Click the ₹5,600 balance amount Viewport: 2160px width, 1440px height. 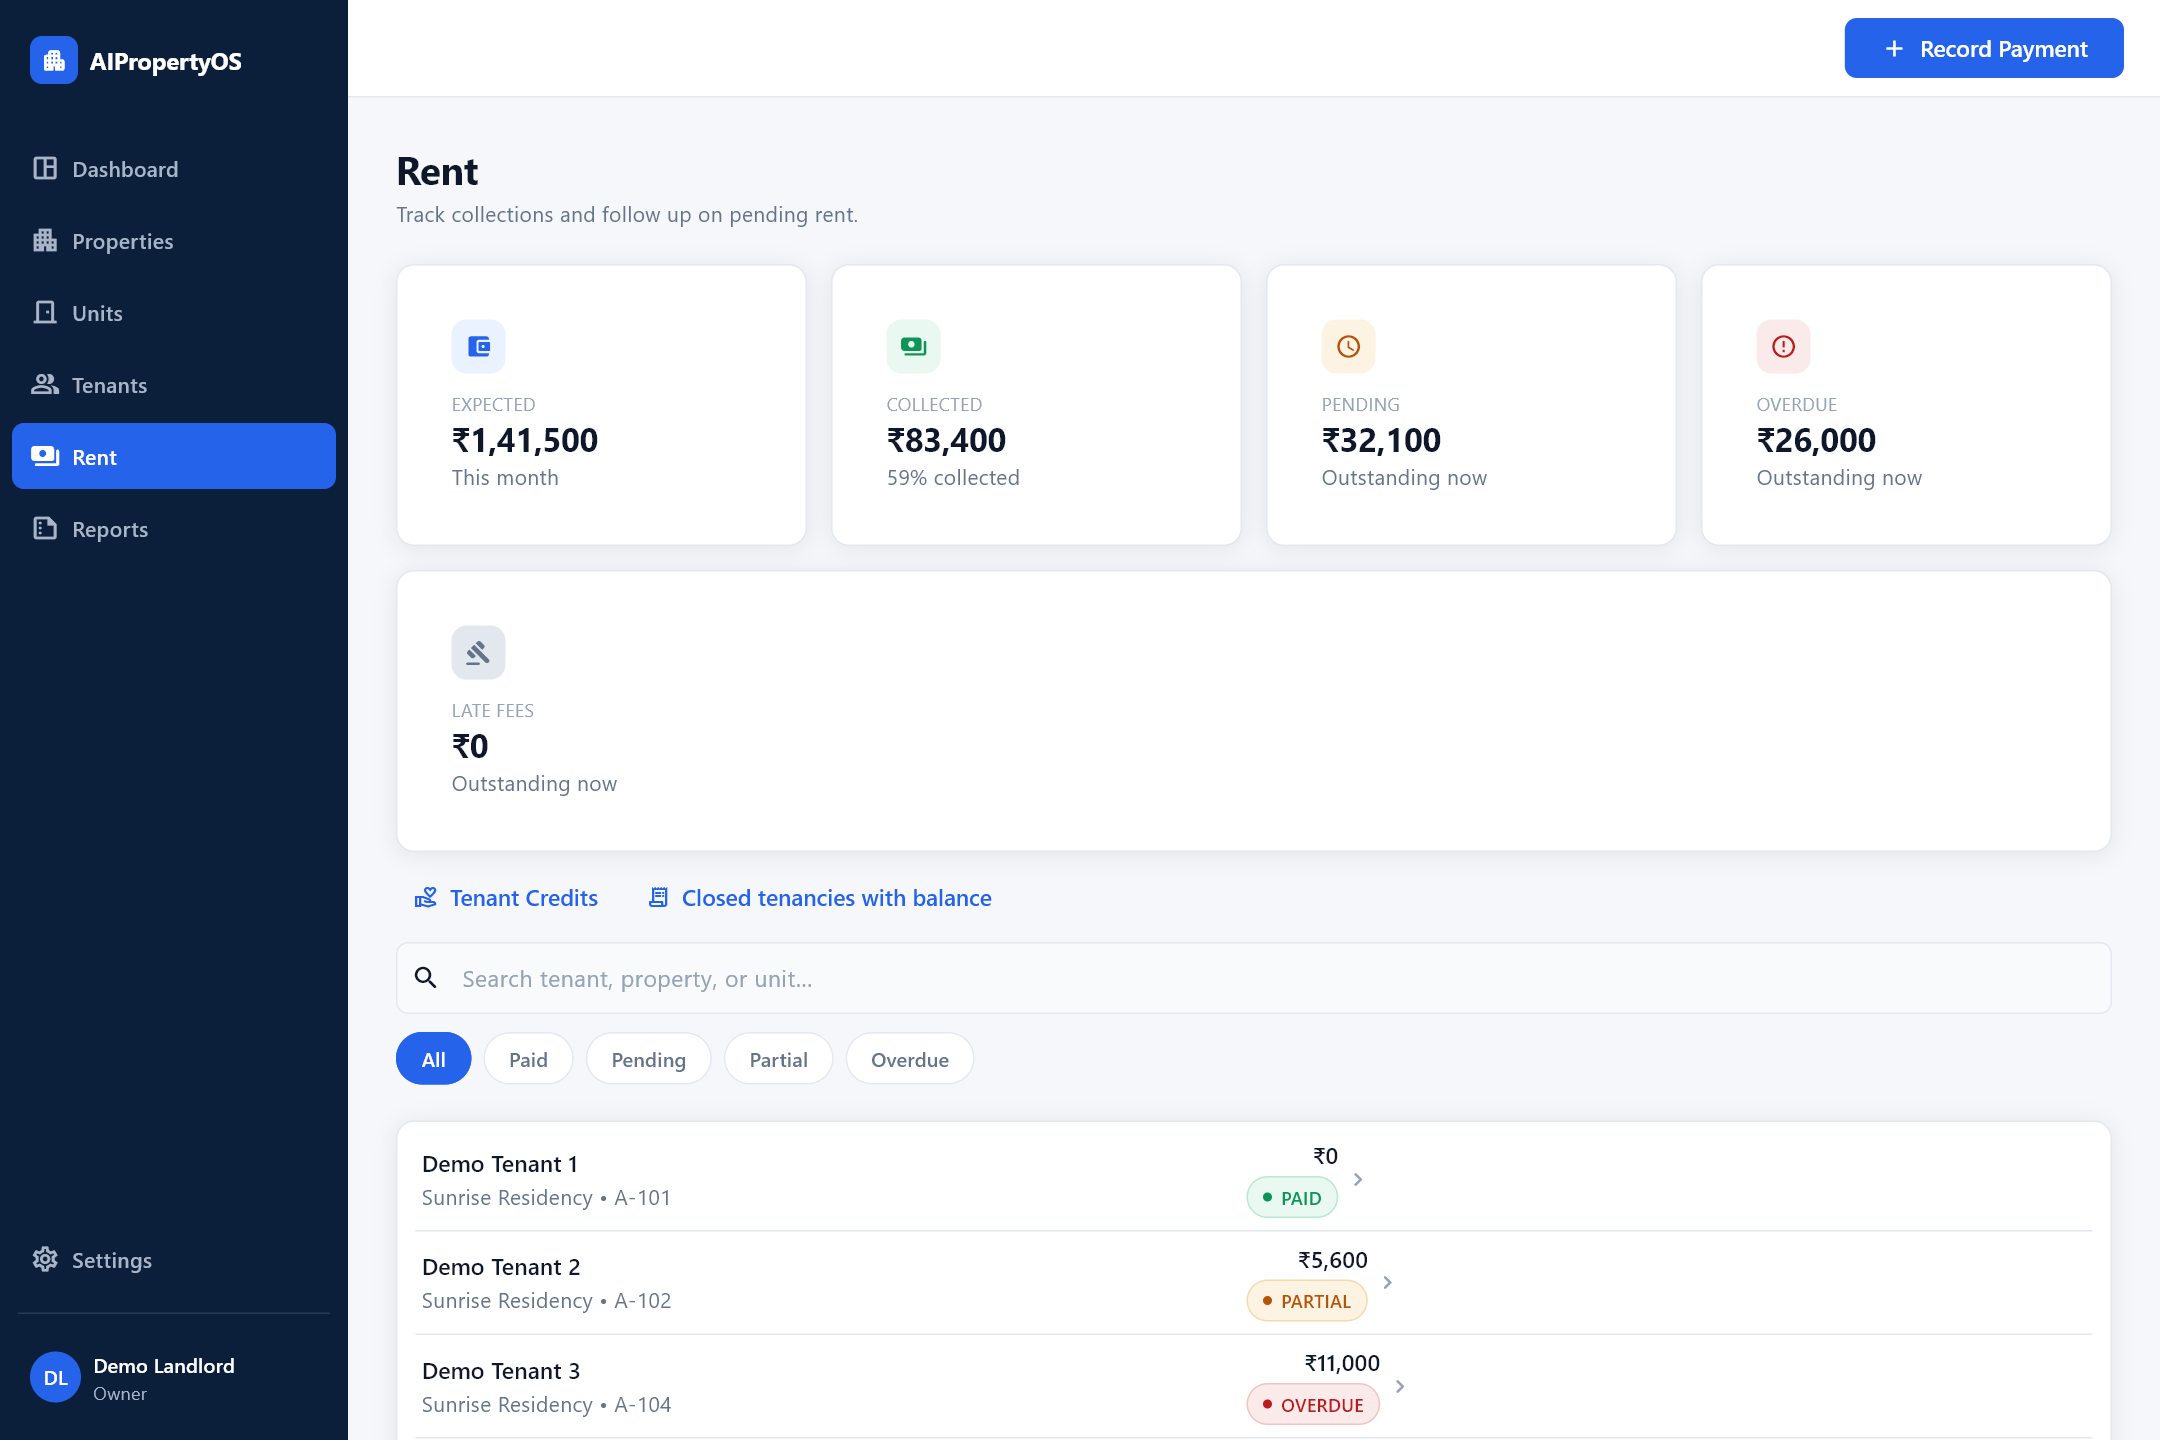(x=1333, y=1260)
